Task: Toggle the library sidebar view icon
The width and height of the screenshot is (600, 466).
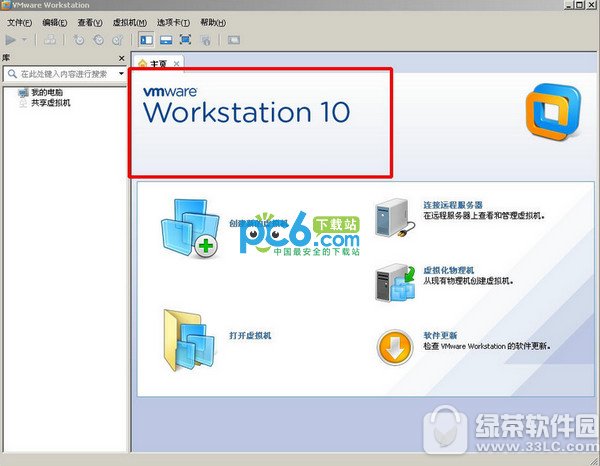Action: point(146,40)
